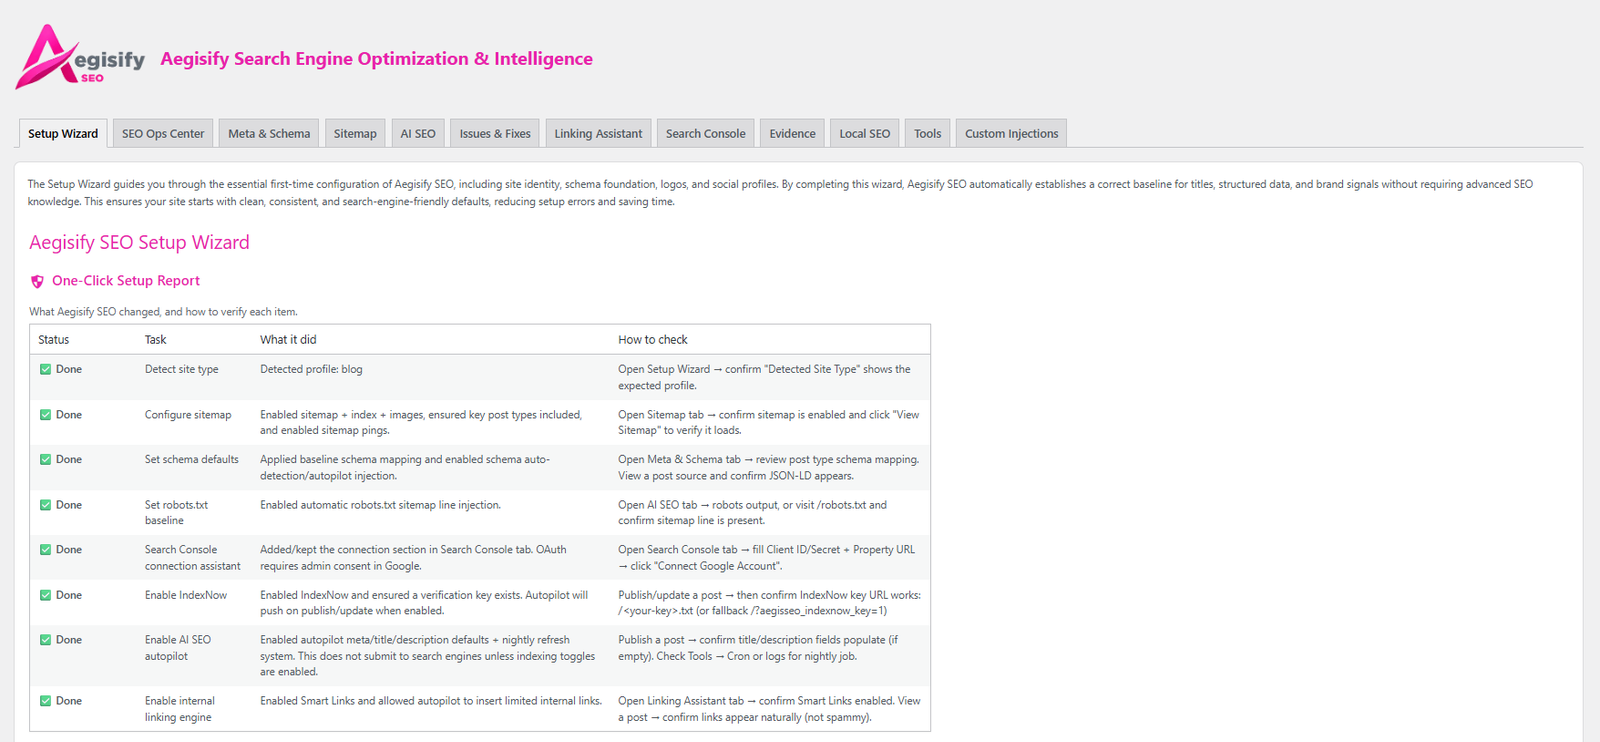1600x742 pixels.
Task: Select the Issues & Fixes tab
Action: (x=495, y=134)
